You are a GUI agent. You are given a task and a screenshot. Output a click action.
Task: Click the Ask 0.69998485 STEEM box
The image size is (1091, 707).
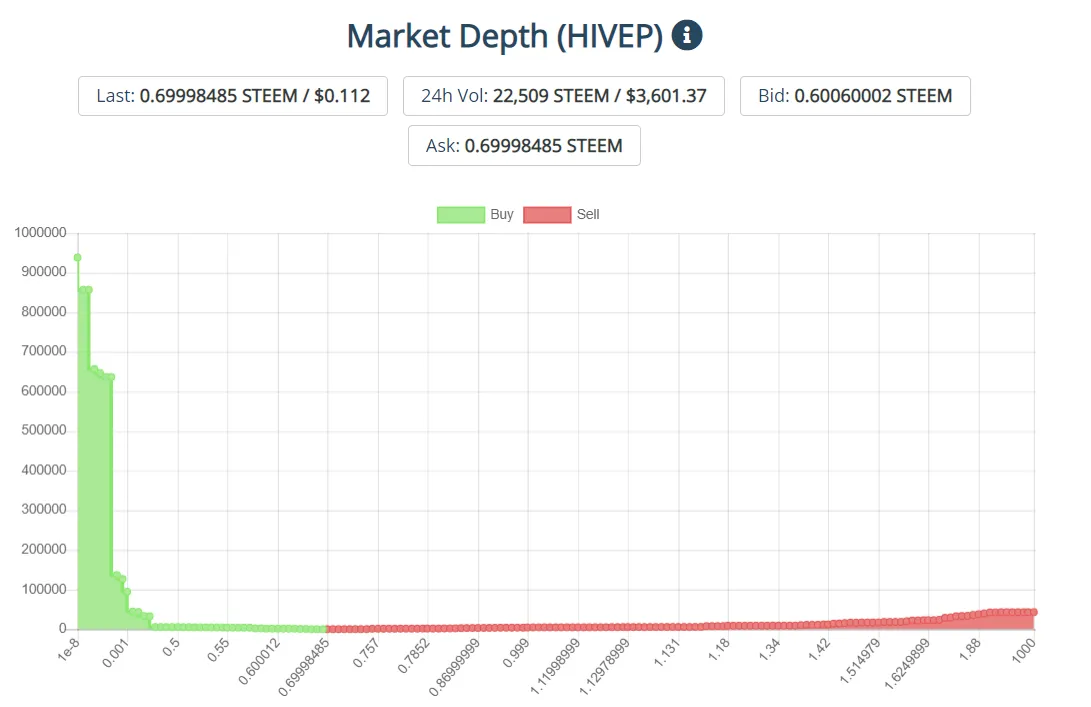[524, 145]
